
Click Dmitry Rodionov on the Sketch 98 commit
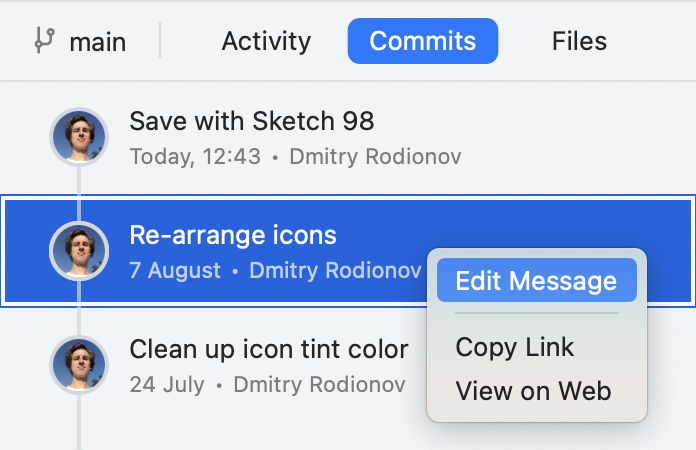376,157
